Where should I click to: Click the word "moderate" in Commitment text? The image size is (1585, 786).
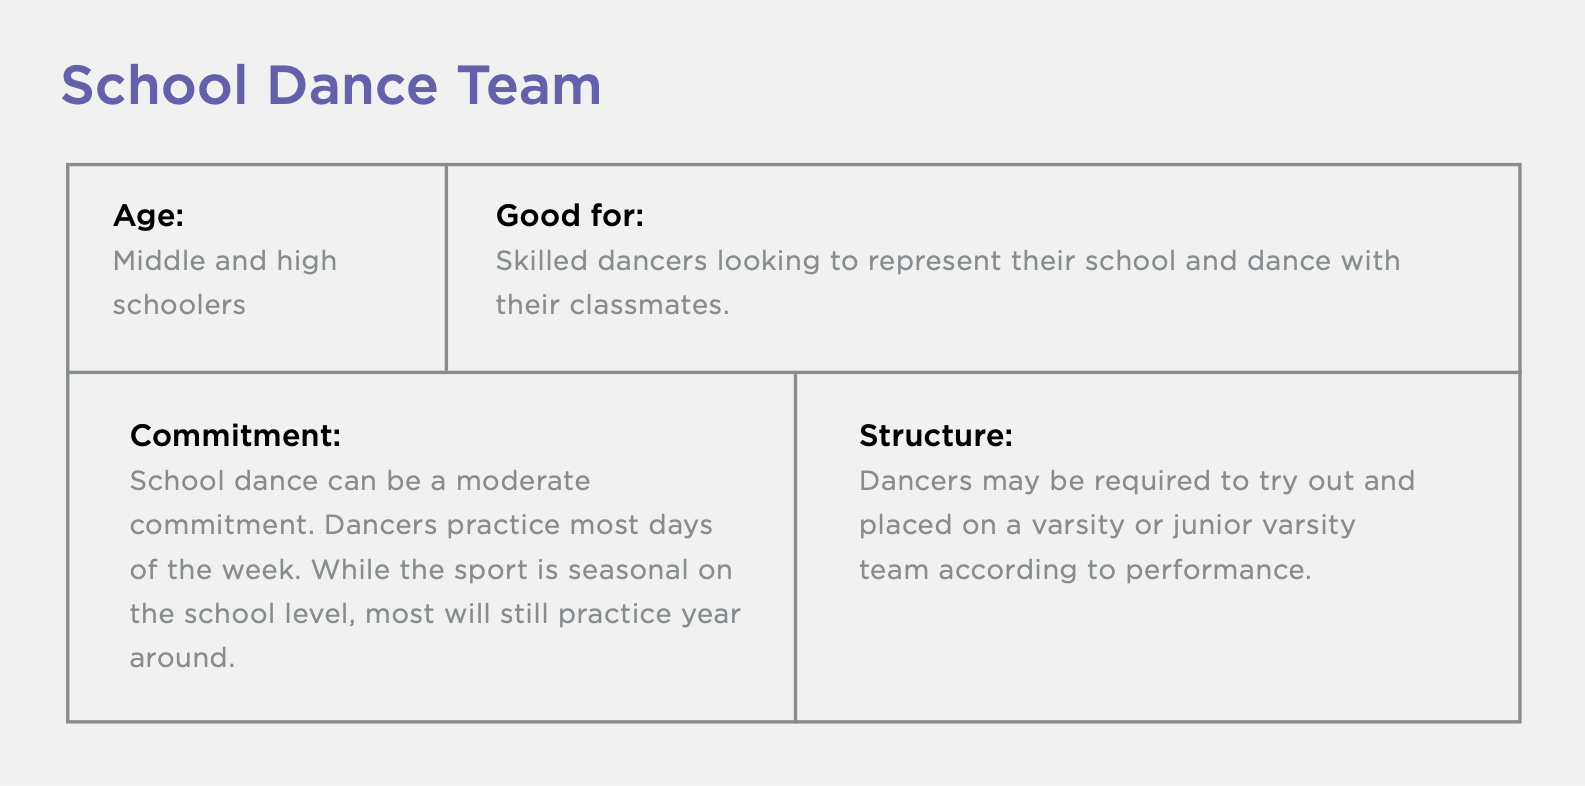[523, 481]
